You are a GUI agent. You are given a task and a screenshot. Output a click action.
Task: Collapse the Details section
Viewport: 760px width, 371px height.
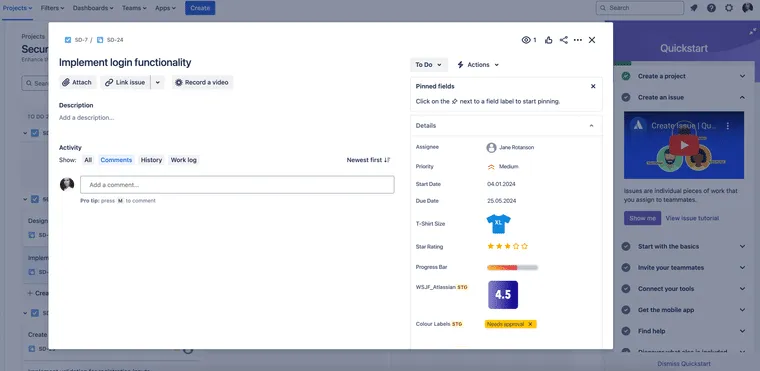(x=591, y=126)
